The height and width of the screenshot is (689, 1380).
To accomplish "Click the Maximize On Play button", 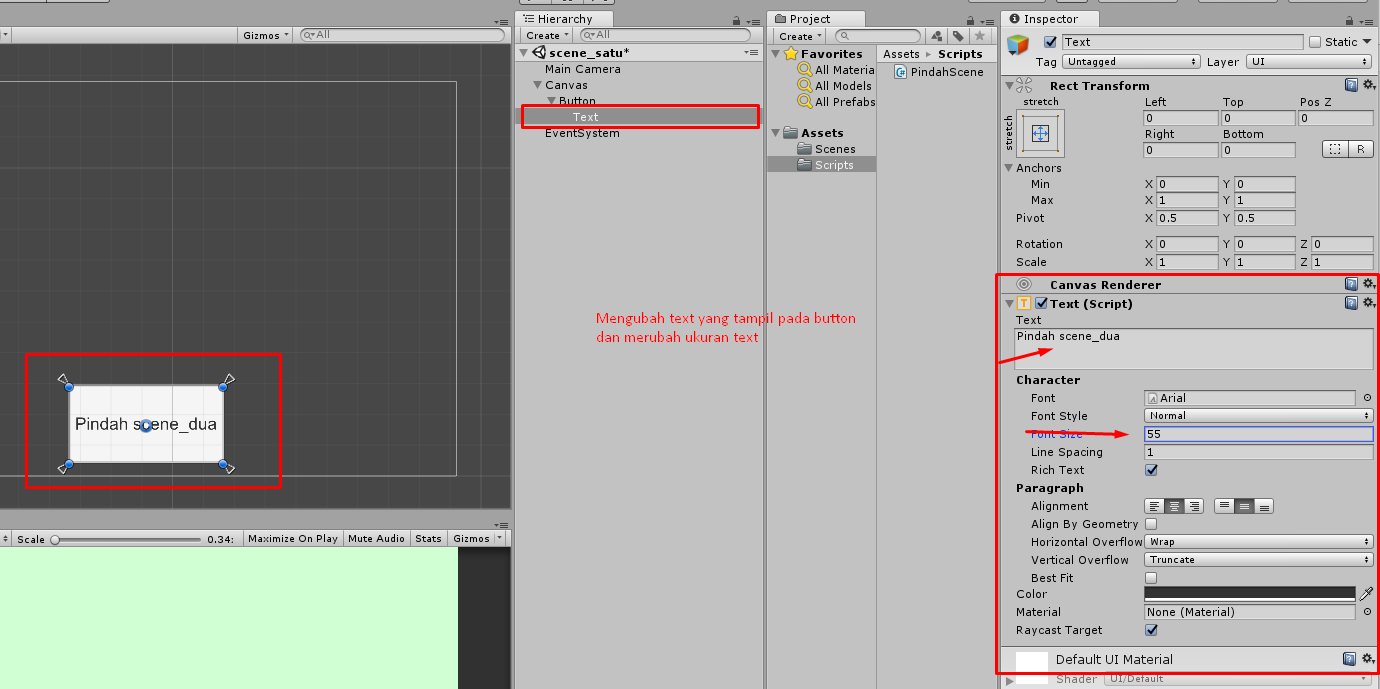I will click(292, 538).
